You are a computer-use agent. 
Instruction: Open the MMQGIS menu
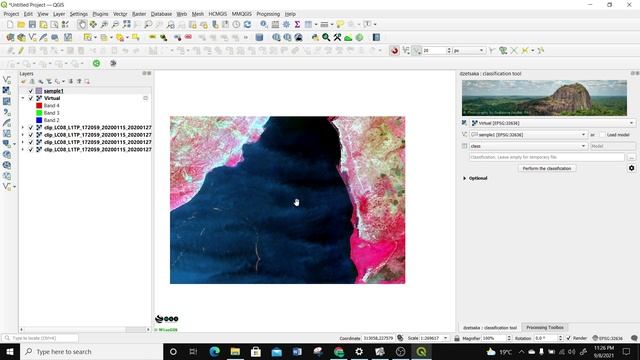click(x=242, y=14)
